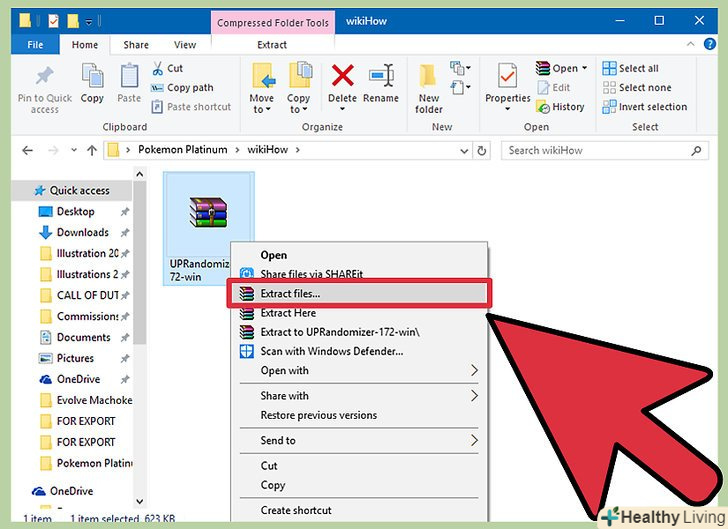The image size is (728, 529).
Task: Switch to the Share tab
Action: (x=136, y=45)
